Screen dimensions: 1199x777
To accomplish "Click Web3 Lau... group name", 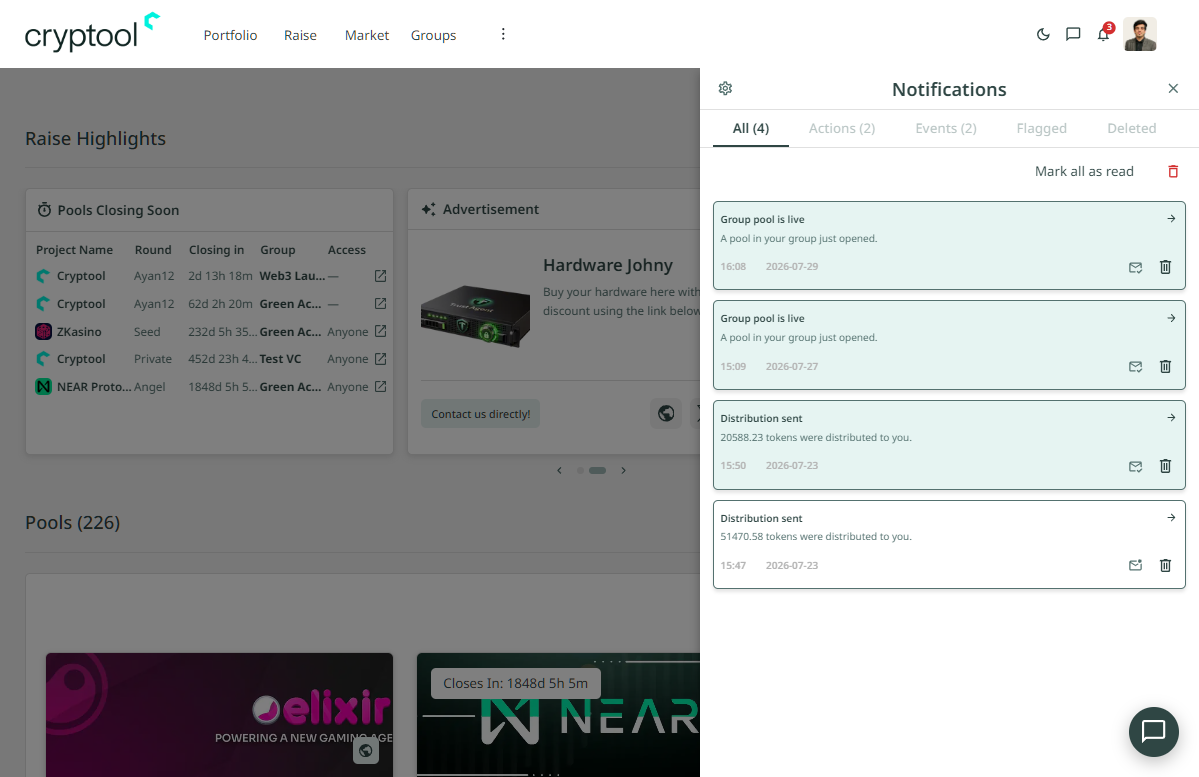I will point(292,276).
